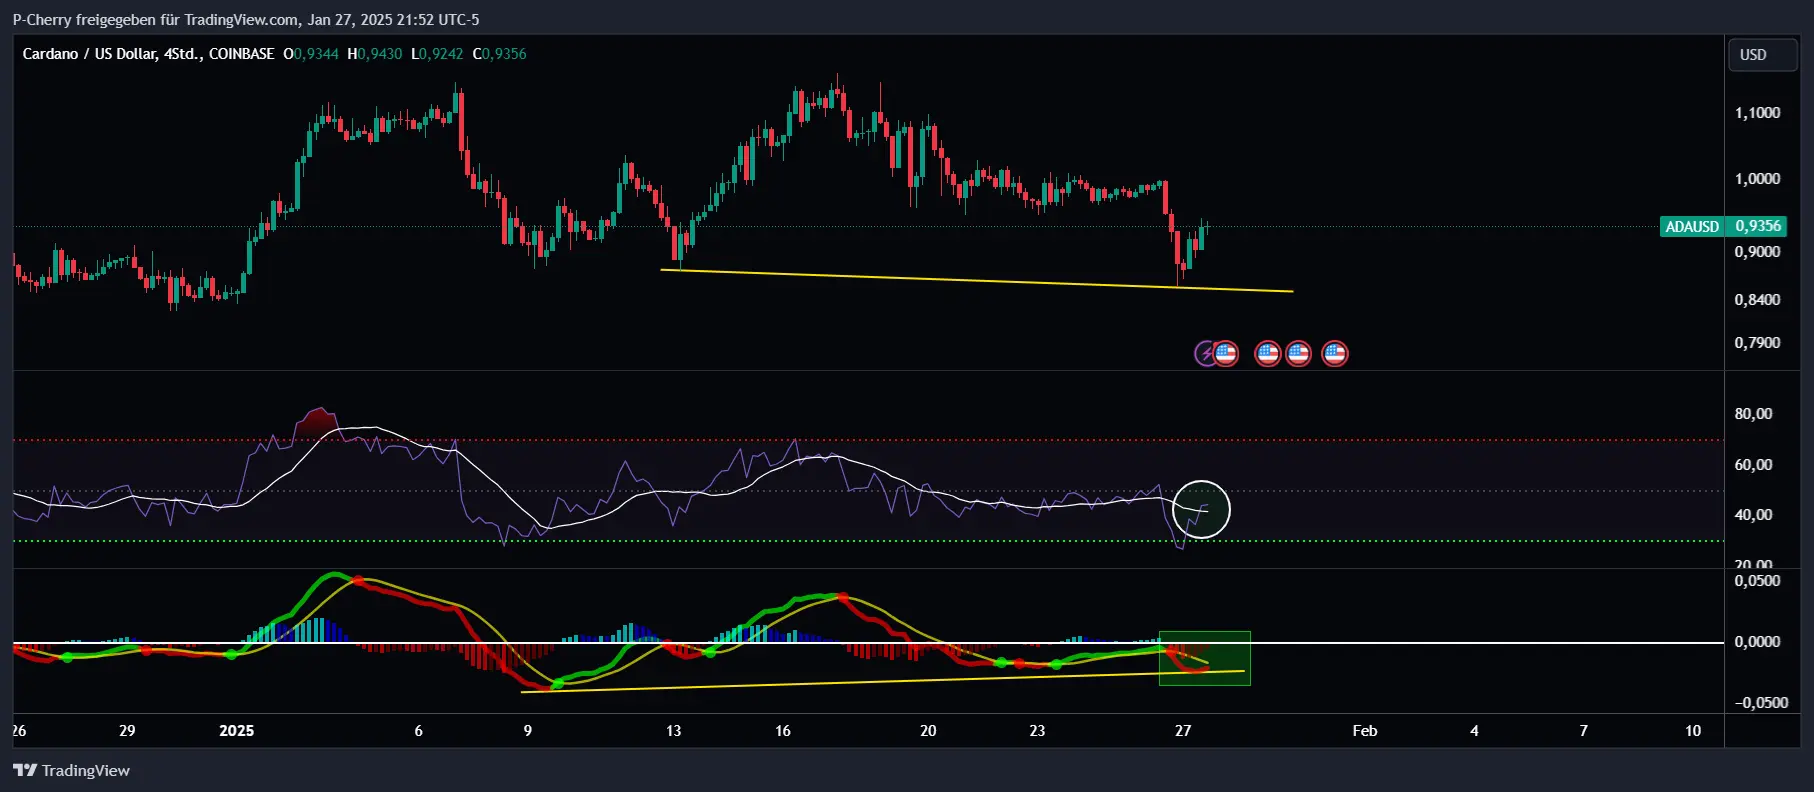This screenshot has width=1814, height=792.
Task: Select the yellow trendline under the price lows
Action: pos(977,281)
